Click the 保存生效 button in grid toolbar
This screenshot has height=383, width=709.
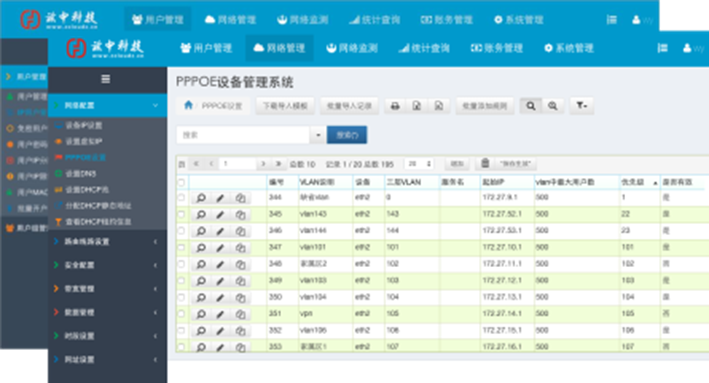coord(515,164)
